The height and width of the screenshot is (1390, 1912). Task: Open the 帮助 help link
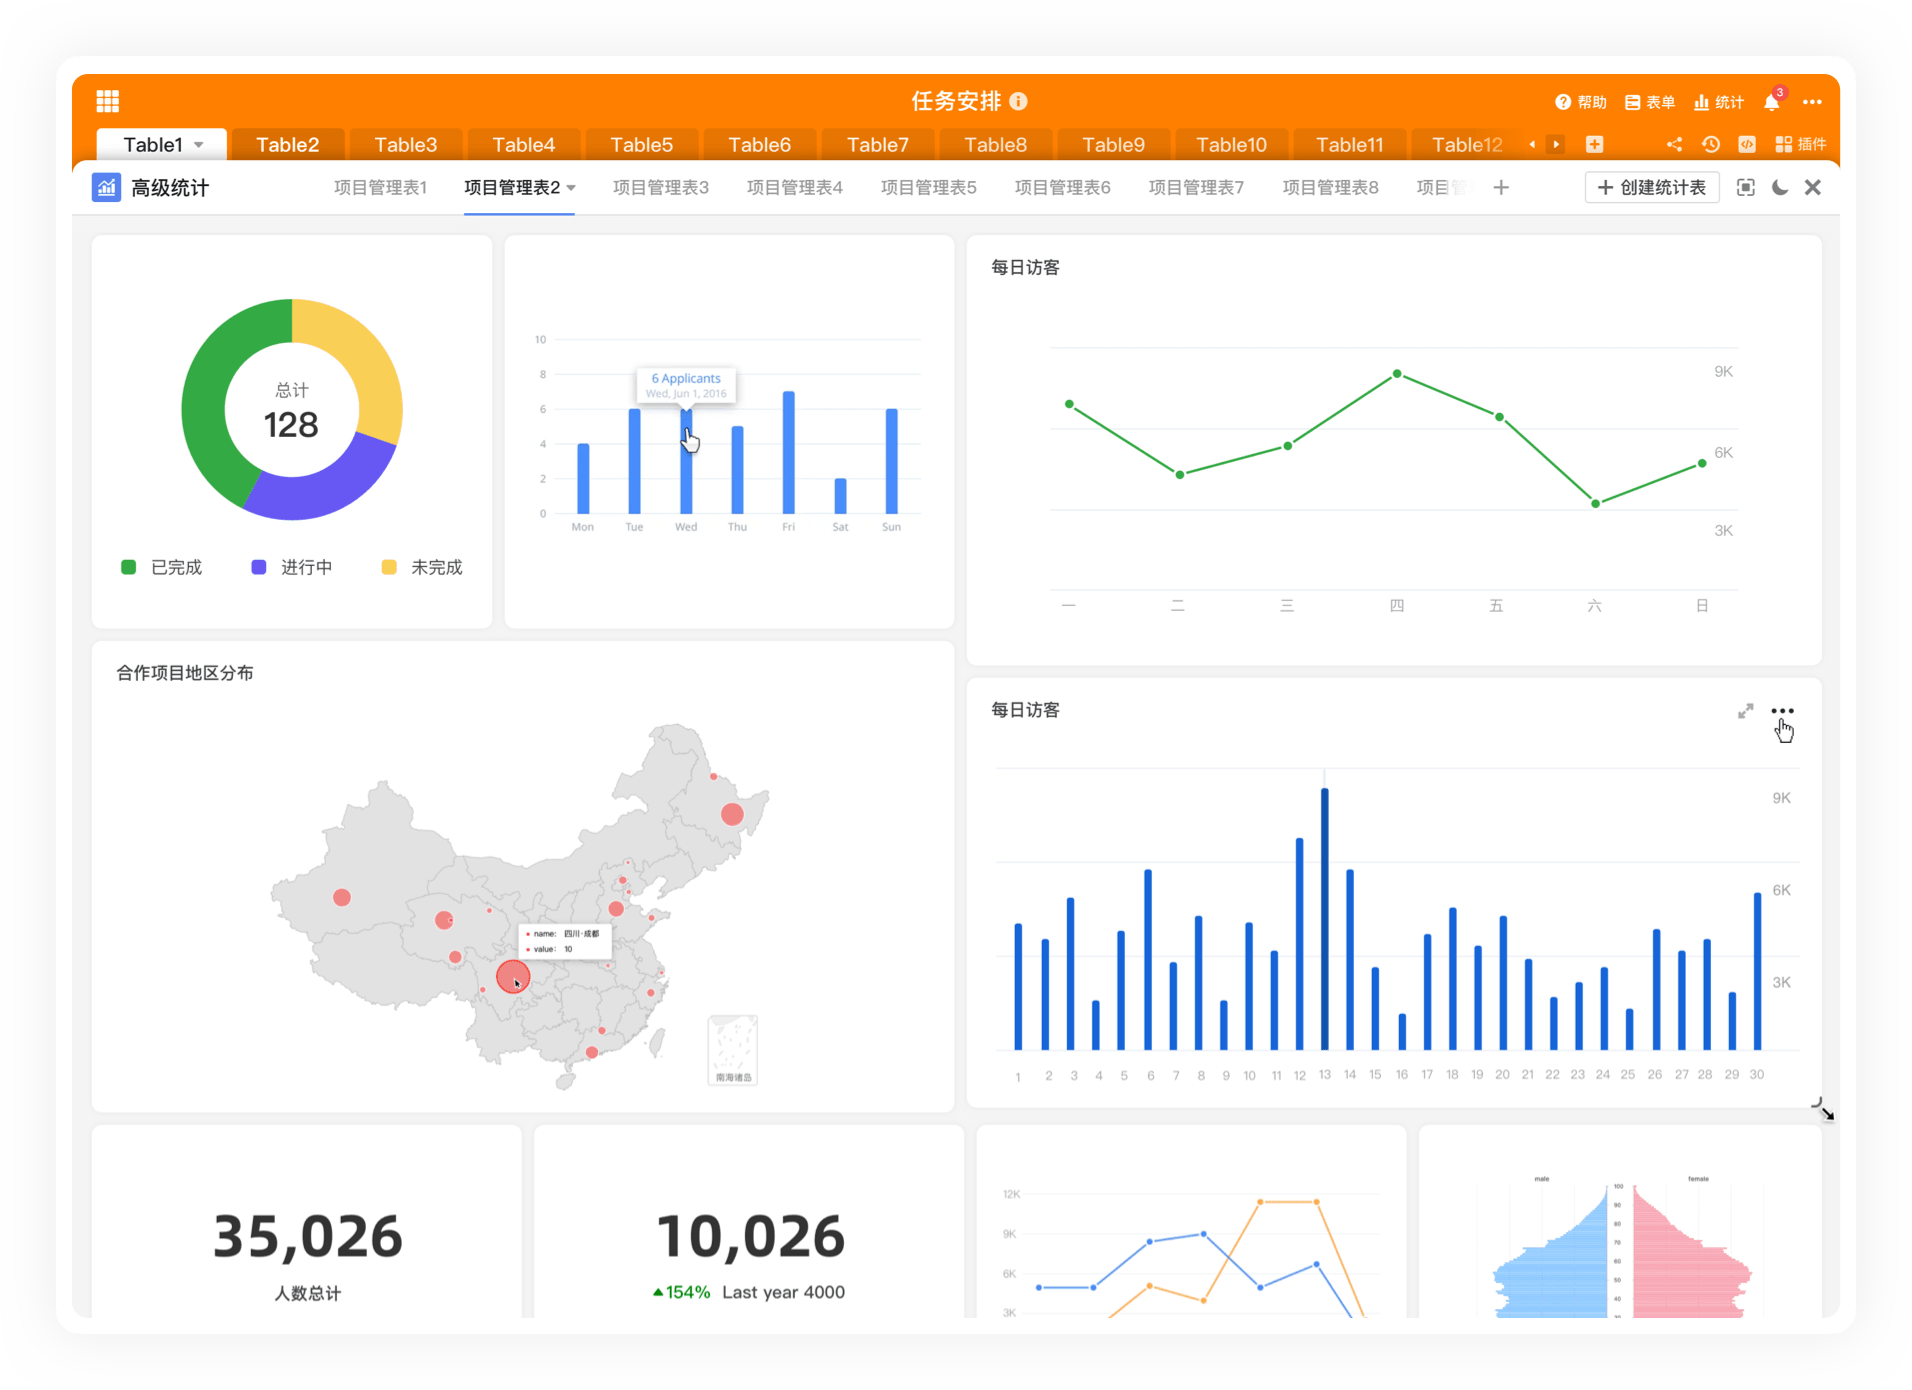click(1581, 102)
